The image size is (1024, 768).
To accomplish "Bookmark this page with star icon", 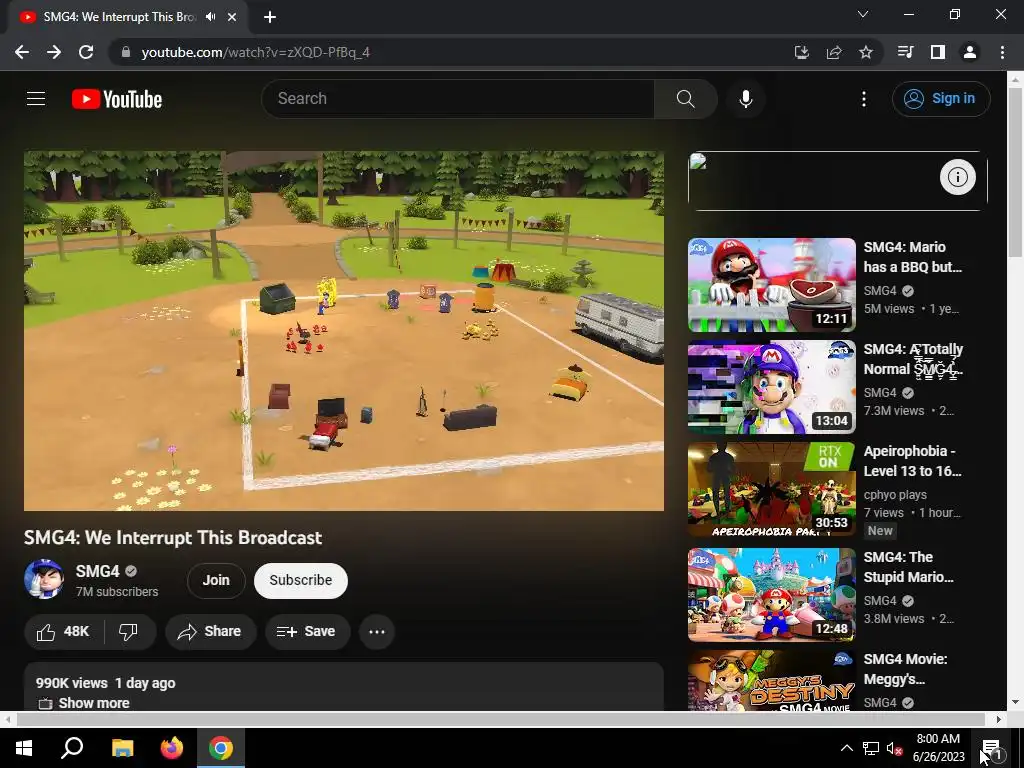I will coord(865,52).
